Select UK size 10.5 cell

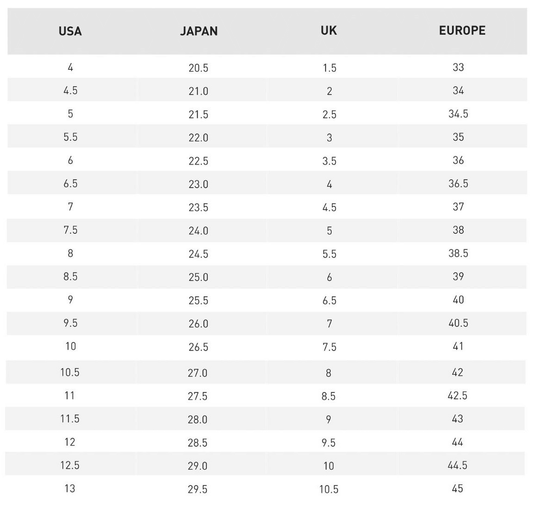click(329, 489)
